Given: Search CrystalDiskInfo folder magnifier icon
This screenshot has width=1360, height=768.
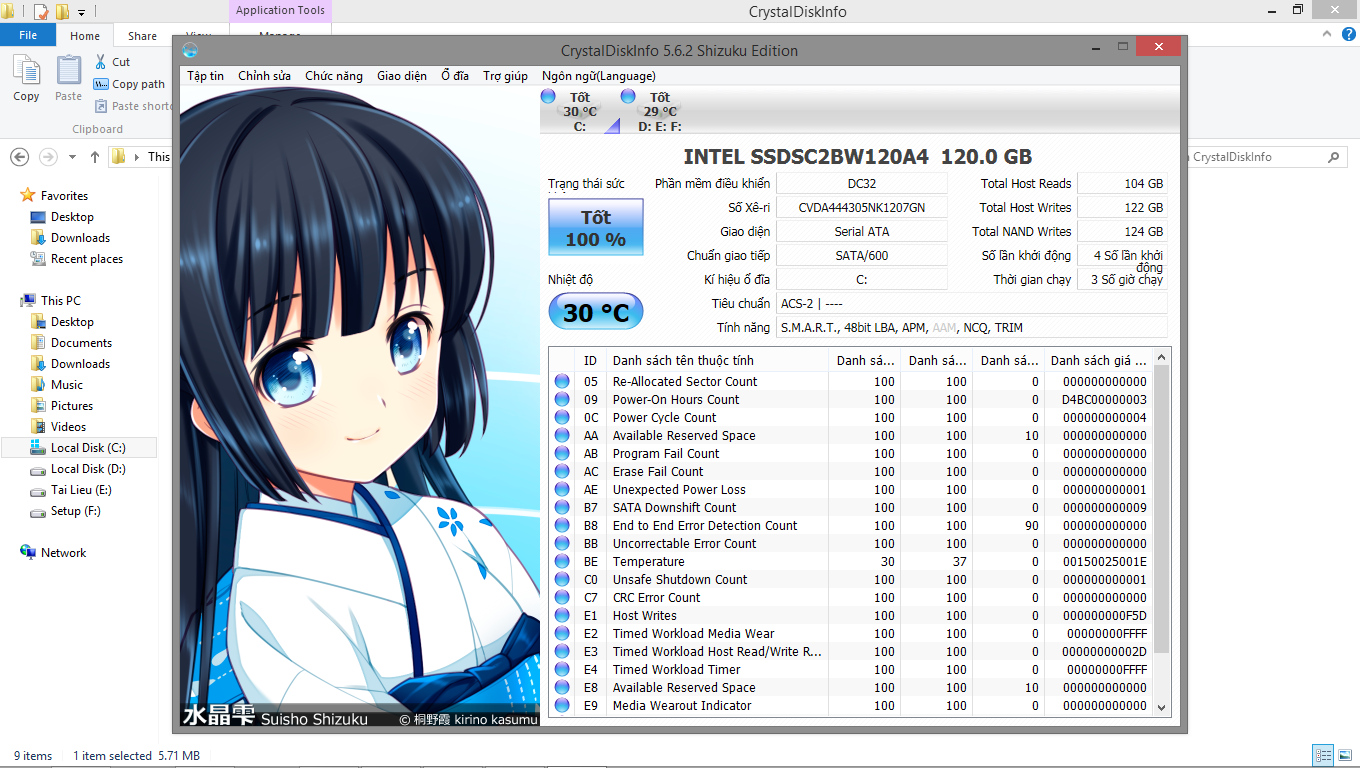Looking at the screenshot, I should [x=1333, y=157].
